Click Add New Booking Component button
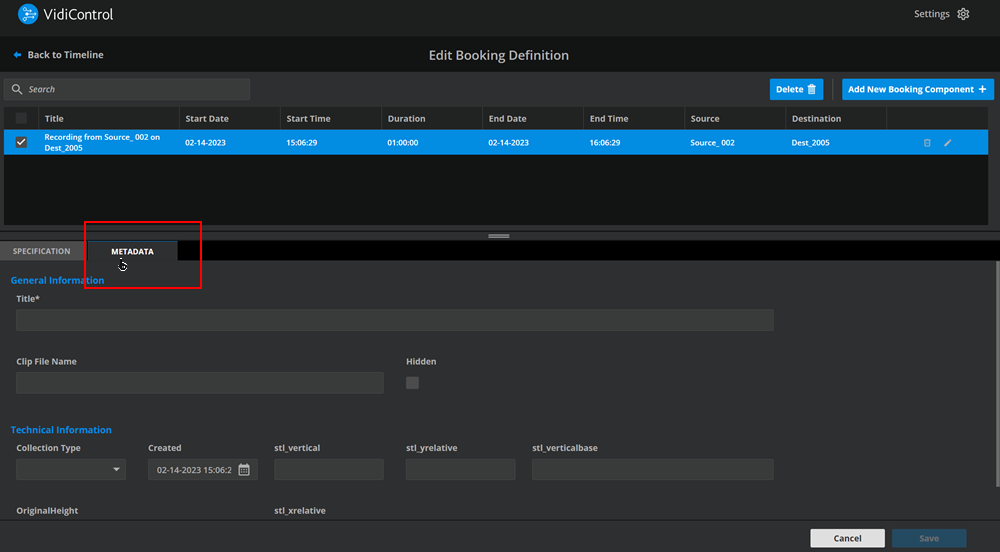1000x552 pixels. [917, 89]
